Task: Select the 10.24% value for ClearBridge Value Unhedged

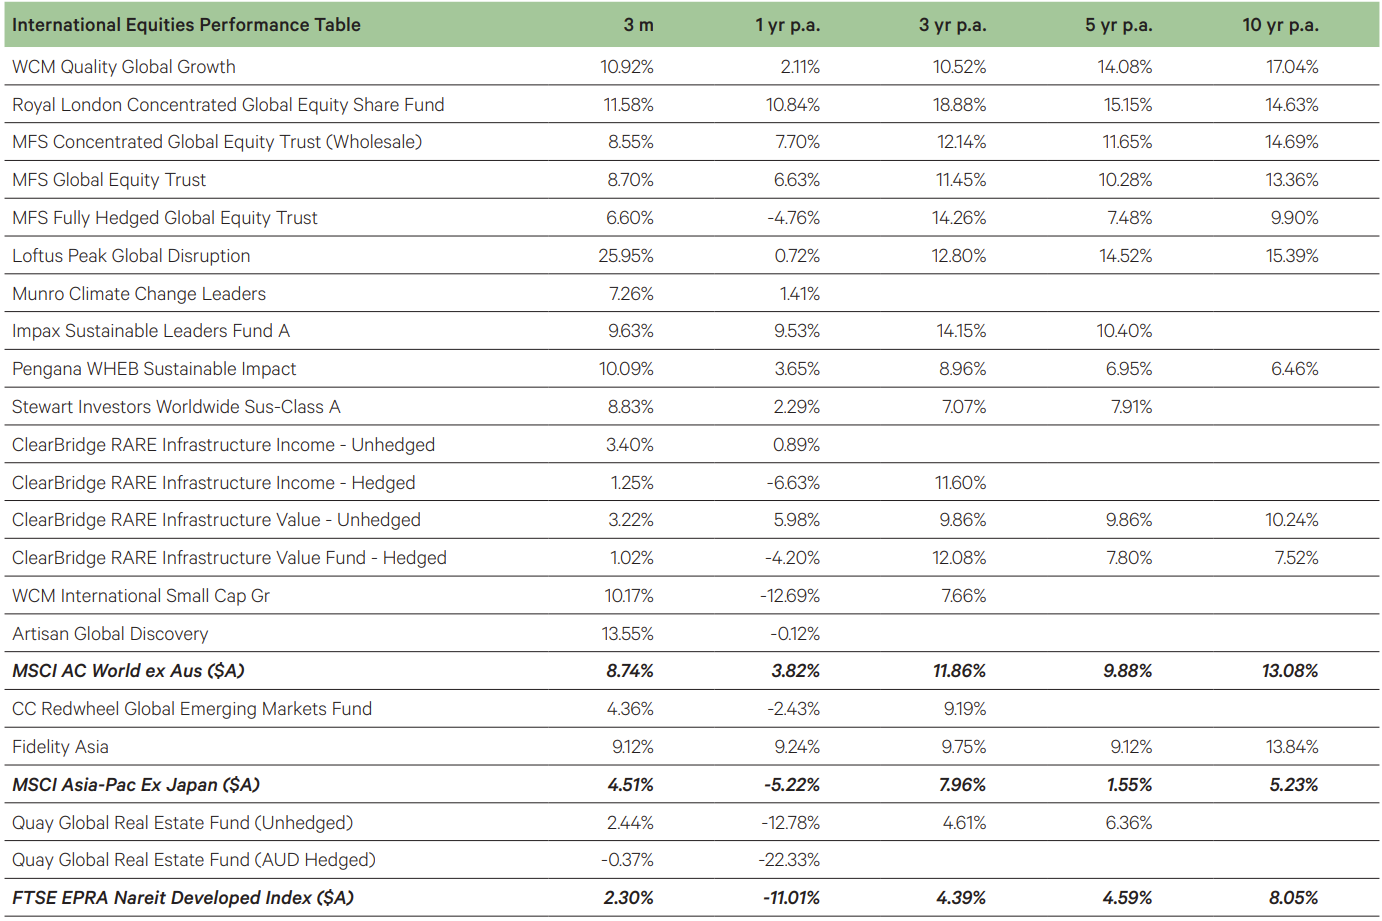Action: (1292, 520)
